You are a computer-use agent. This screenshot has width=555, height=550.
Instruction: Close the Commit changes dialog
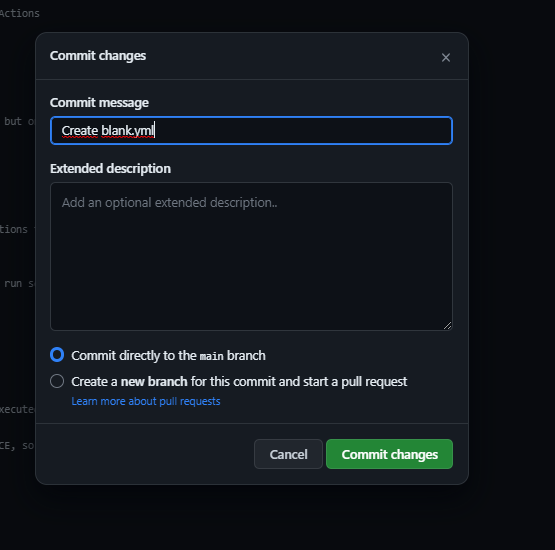446,57
